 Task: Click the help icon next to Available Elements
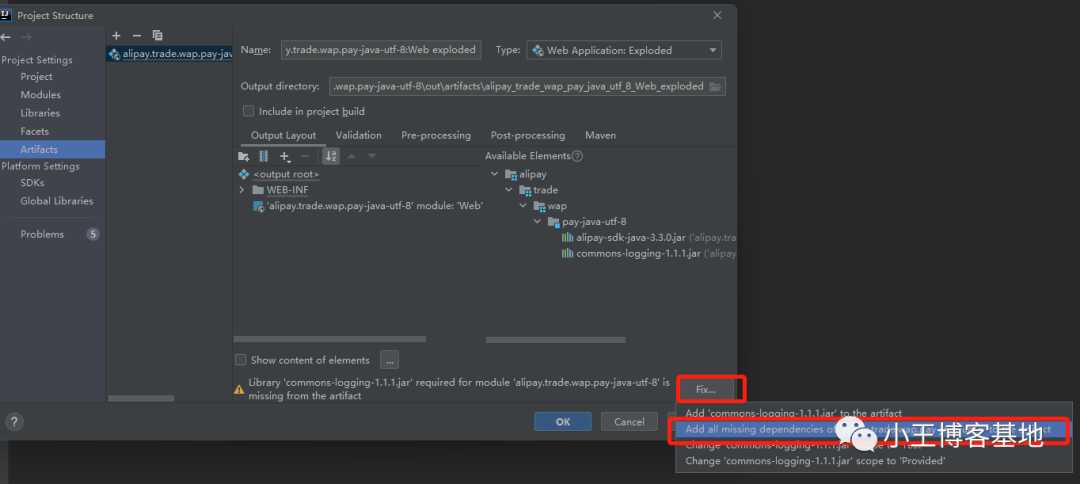coord(577,156)
